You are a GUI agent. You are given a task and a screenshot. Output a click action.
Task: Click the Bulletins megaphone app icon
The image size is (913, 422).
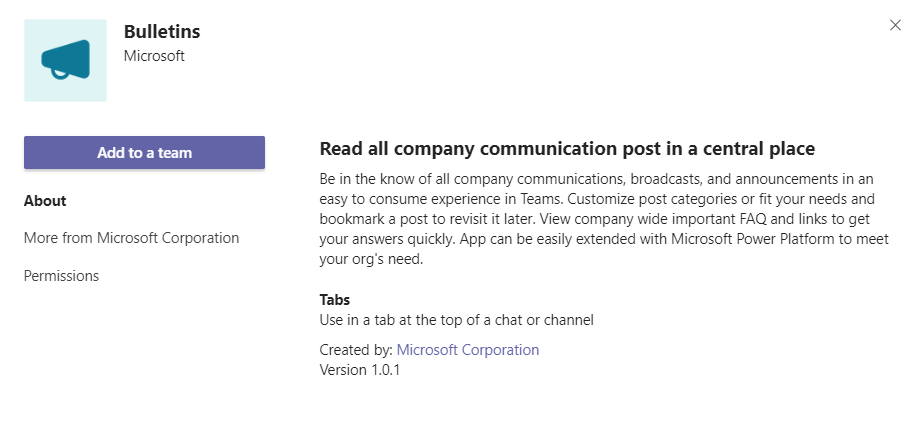pyautogui.click(x=65, y=60)
